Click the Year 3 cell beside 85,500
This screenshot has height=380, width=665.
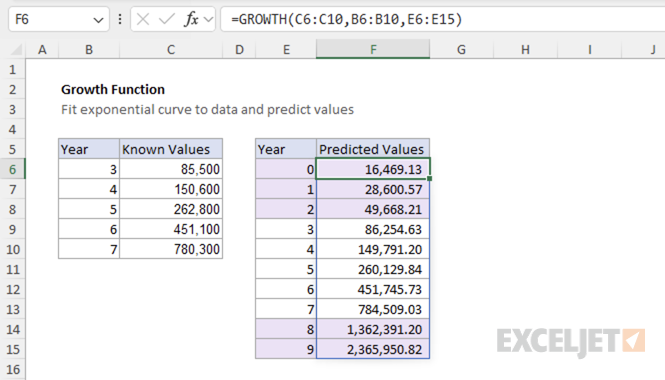(x=89, y=169)
